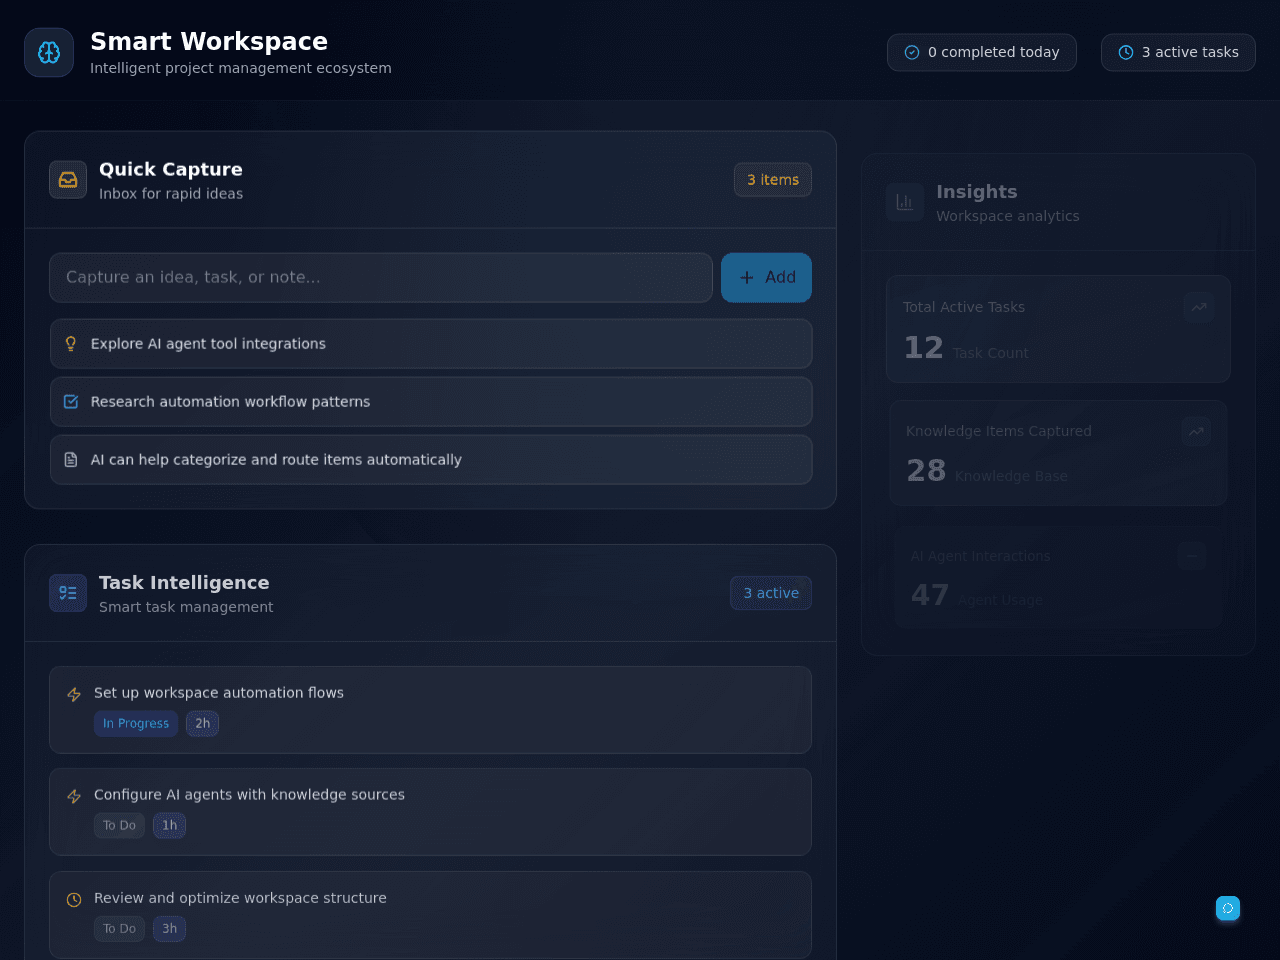The height and width of the screenshot is (960, 1280).
Task: Click lightning icon on Set up workspace automation task
Action: pyautogui.click(x=74, y=694)
